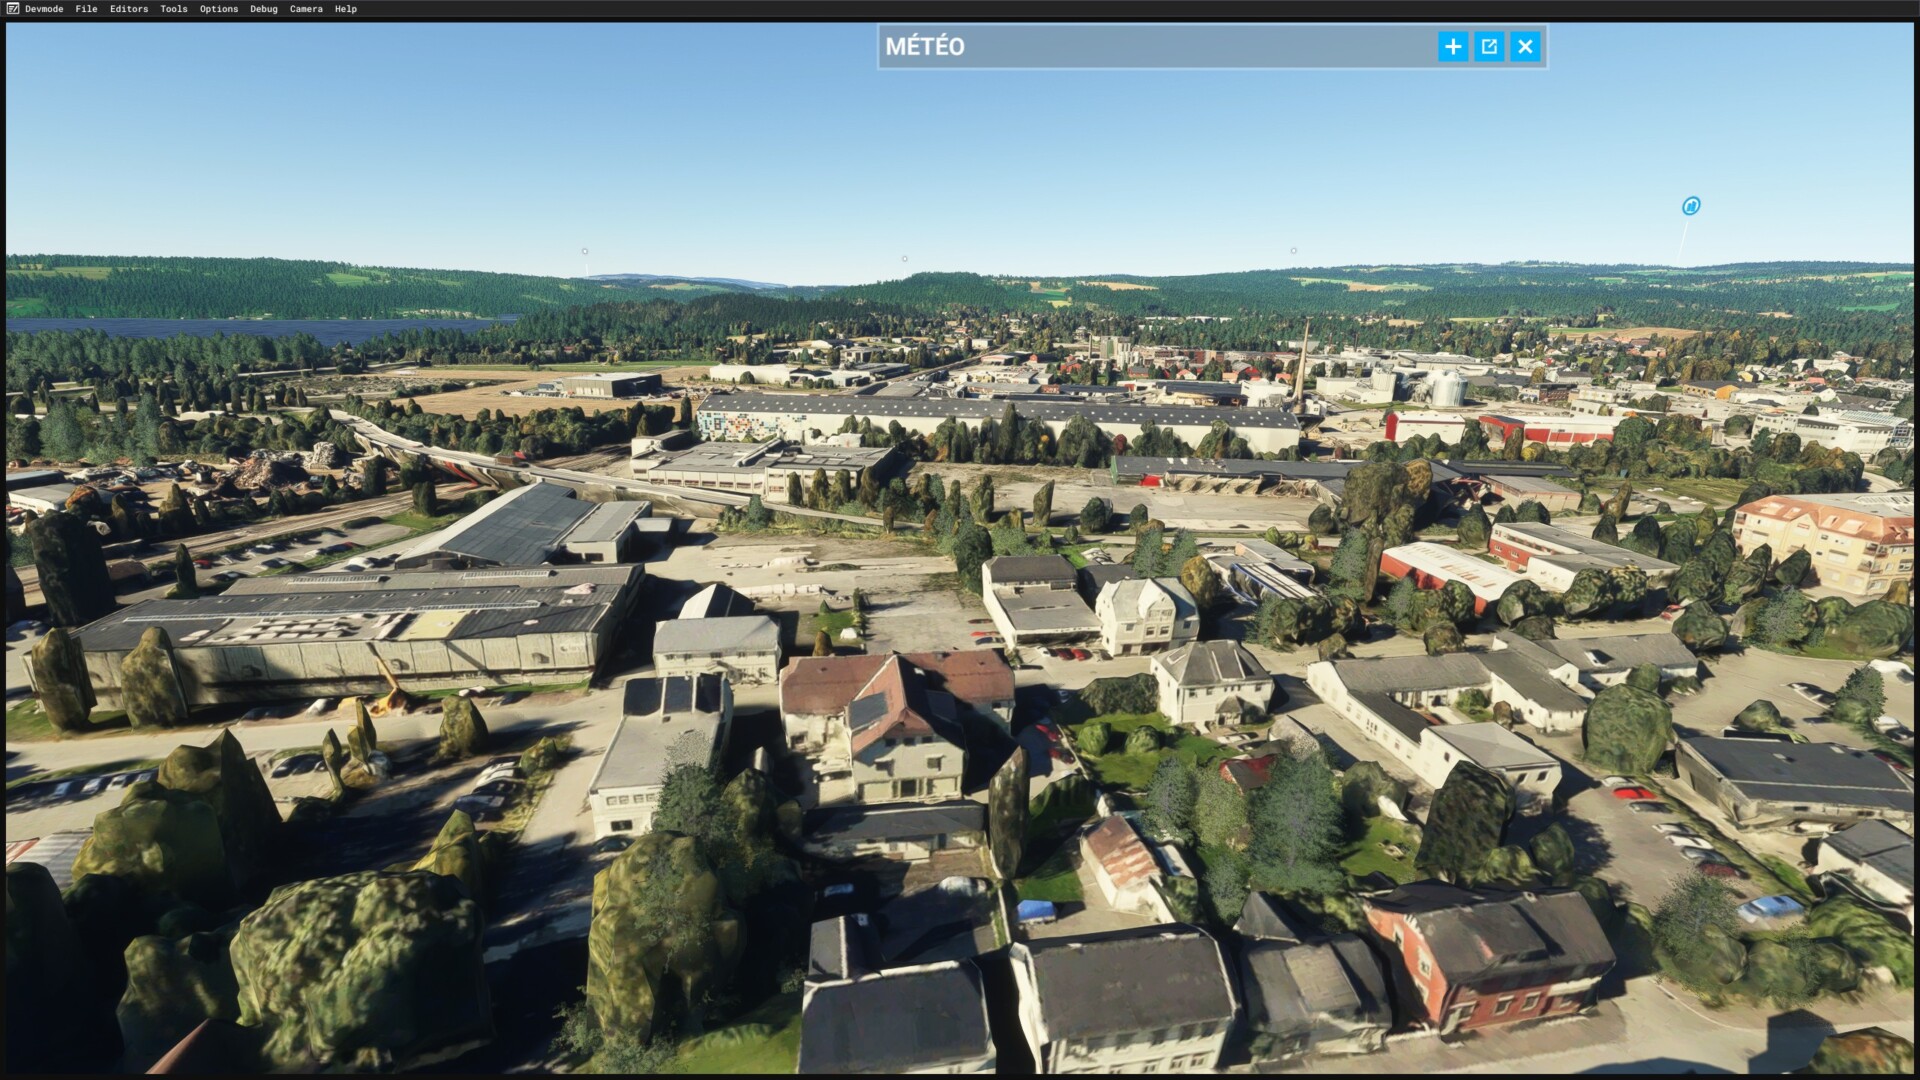Open the Devmode menu
The height and width of the screenshot is (1080, 1920).
click(44, 9)
